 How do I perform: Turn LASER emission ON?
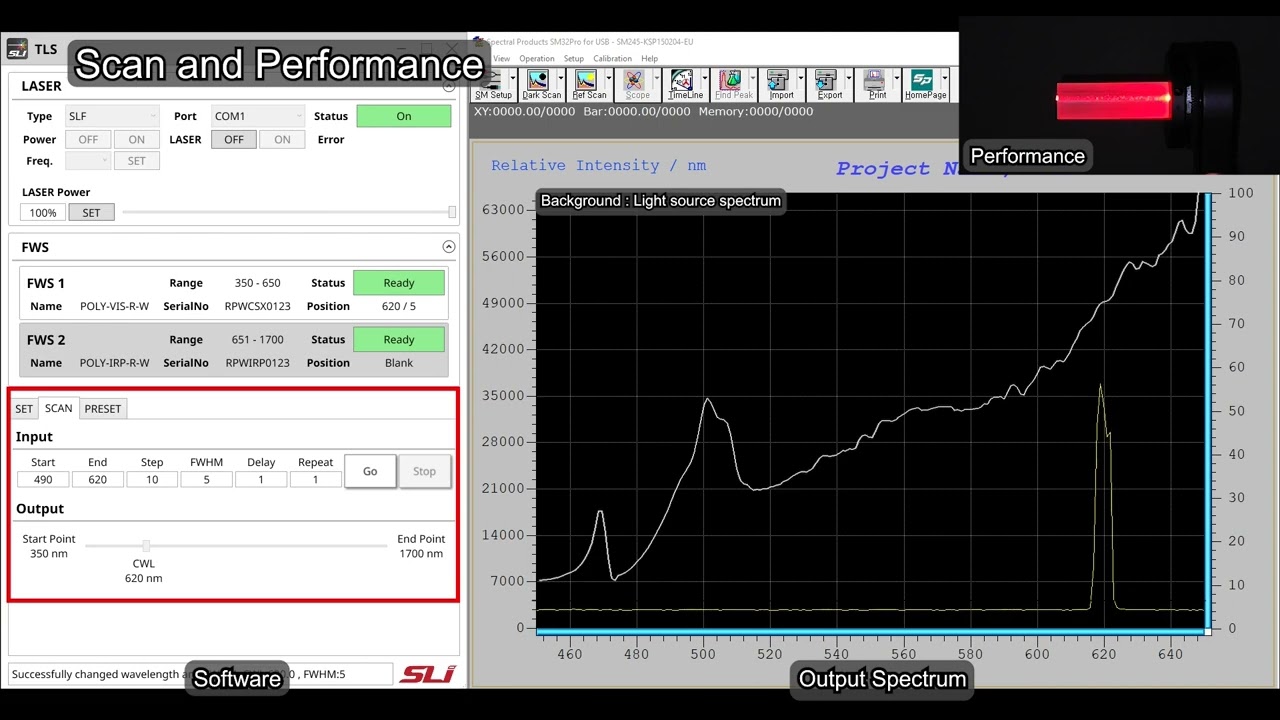(282, 140)
